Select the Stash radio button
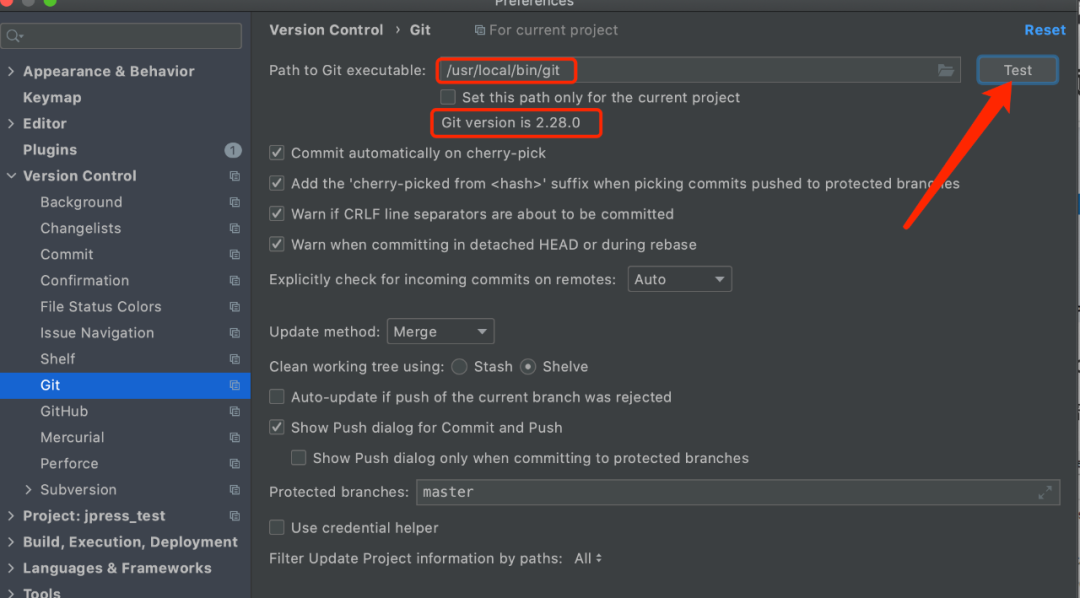The image size is (1080, 598). coord(459,367)
